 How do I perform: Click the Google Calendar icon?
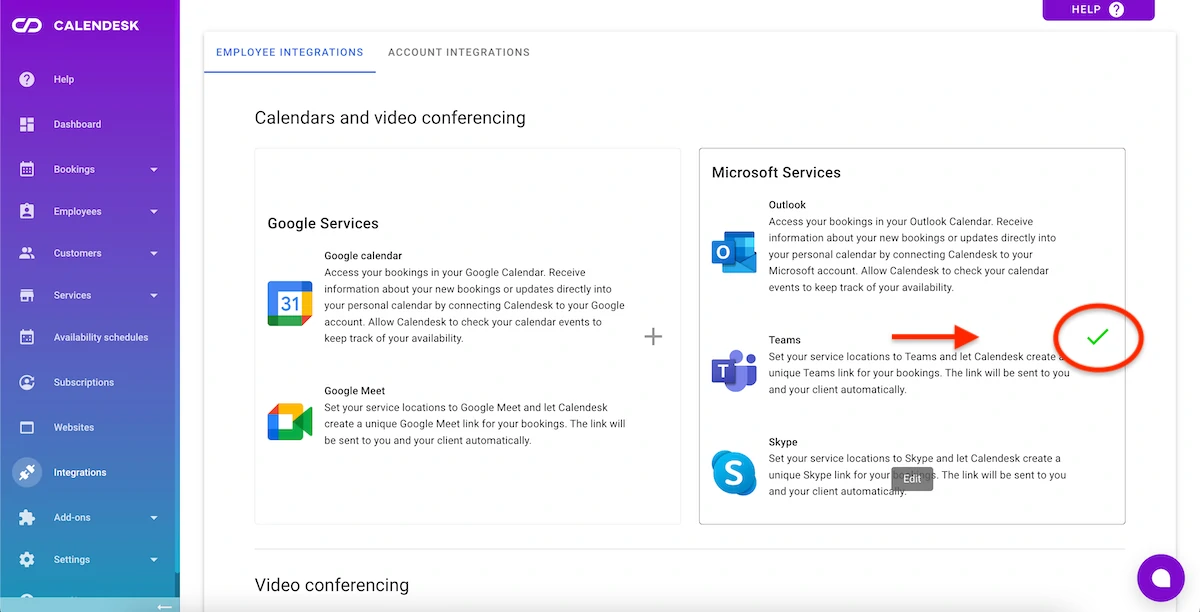(289, 304)
